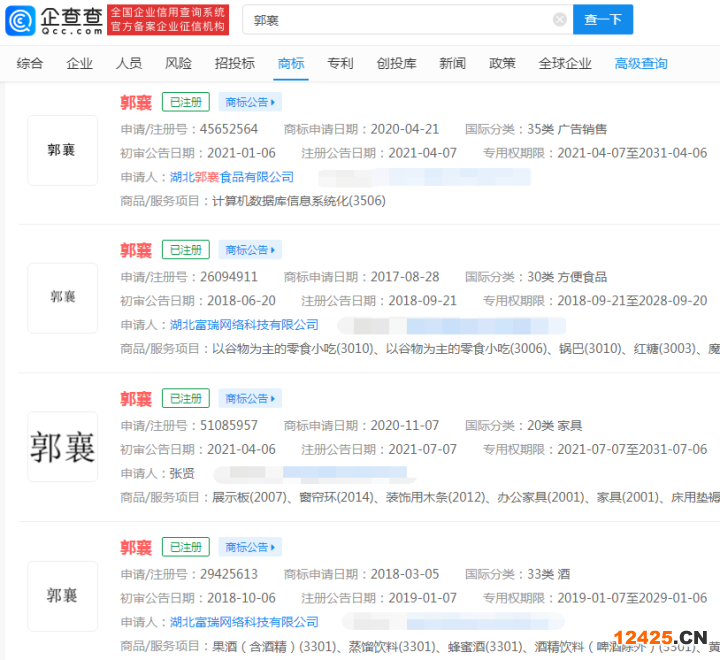Open 商标公告 for registration 26094911
Screen dimensions: 720x660
click(250, 250)
